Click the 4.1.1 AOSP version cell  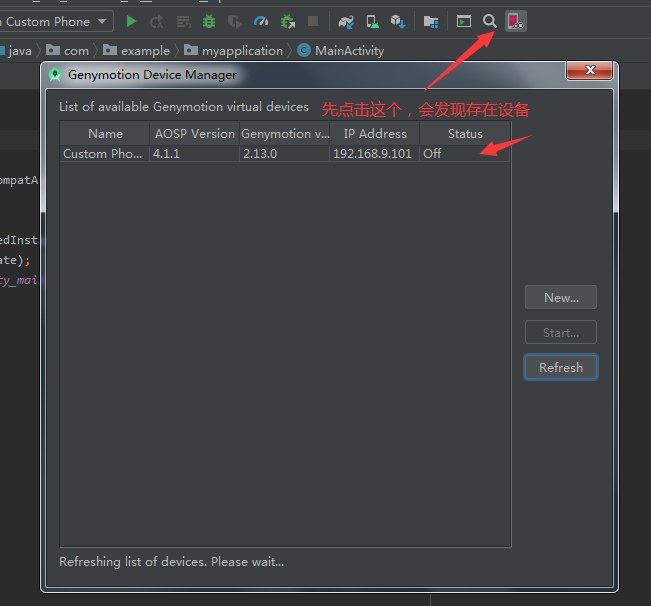(194, 154)
